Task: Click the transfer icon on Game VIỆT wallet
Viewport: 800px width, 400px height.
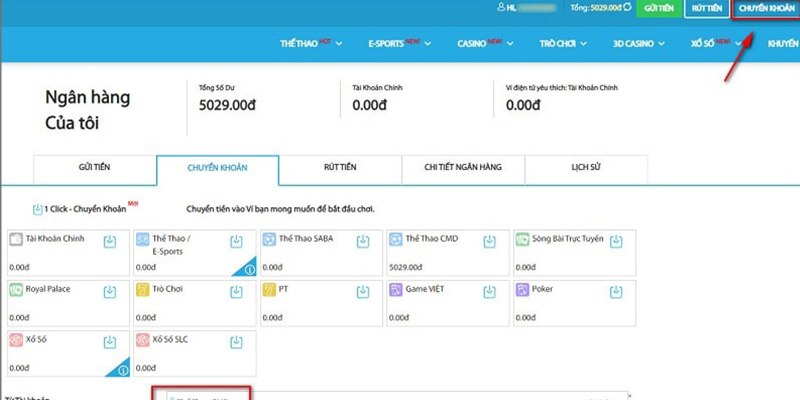Action: point(489,292)
